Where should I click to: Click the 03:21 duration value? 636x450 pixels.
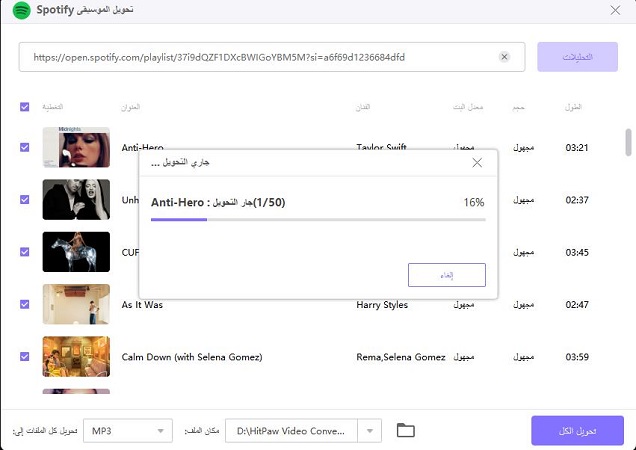click(x=577, y=148)
